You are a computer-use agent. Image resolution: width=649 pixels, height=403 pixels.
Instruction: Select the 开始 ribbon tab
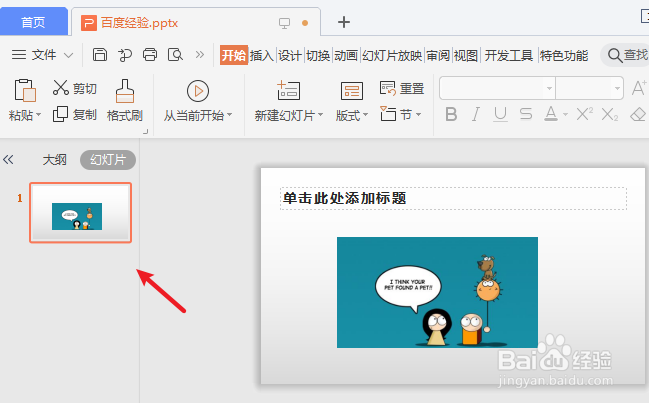tap(234, 55)
